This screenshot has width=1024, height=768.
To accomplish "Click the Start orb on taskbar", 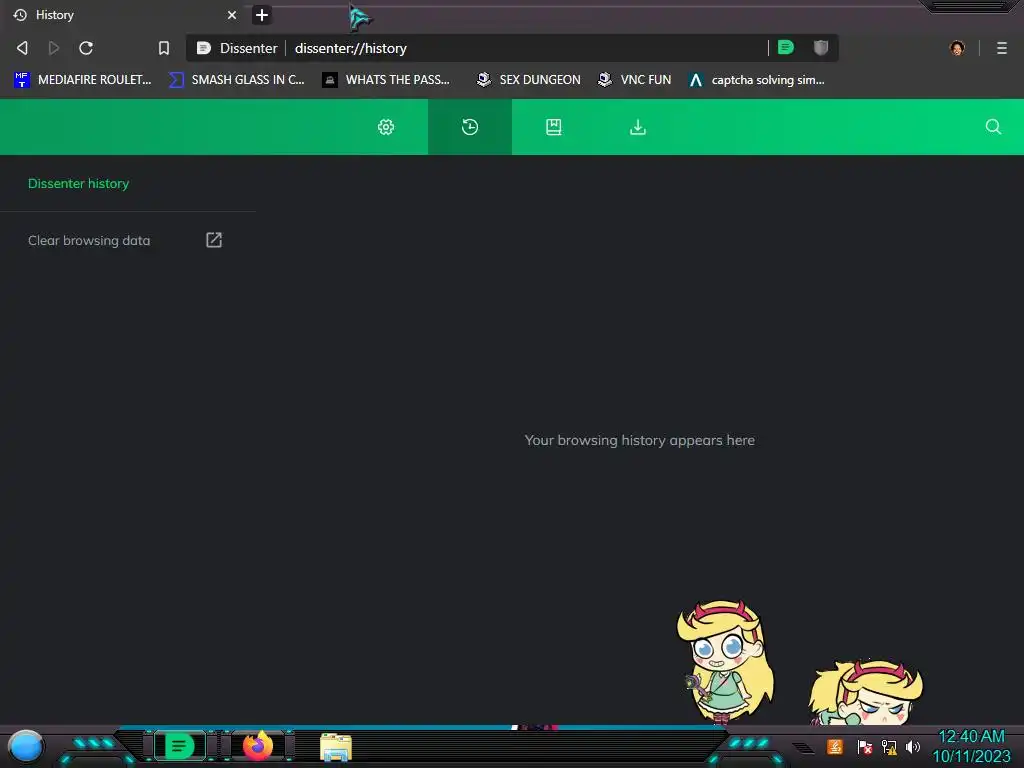I will (x=26, y=747).
